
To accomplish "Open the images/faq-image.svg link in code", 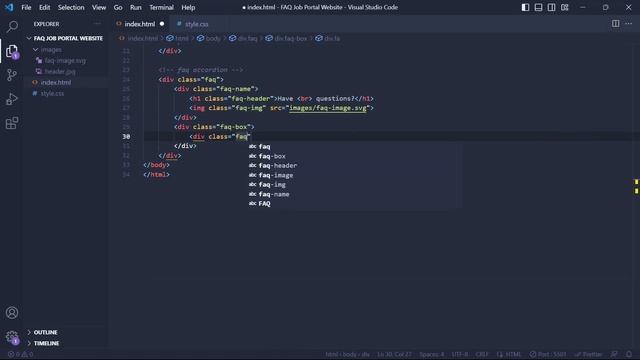I will point(327,108).
